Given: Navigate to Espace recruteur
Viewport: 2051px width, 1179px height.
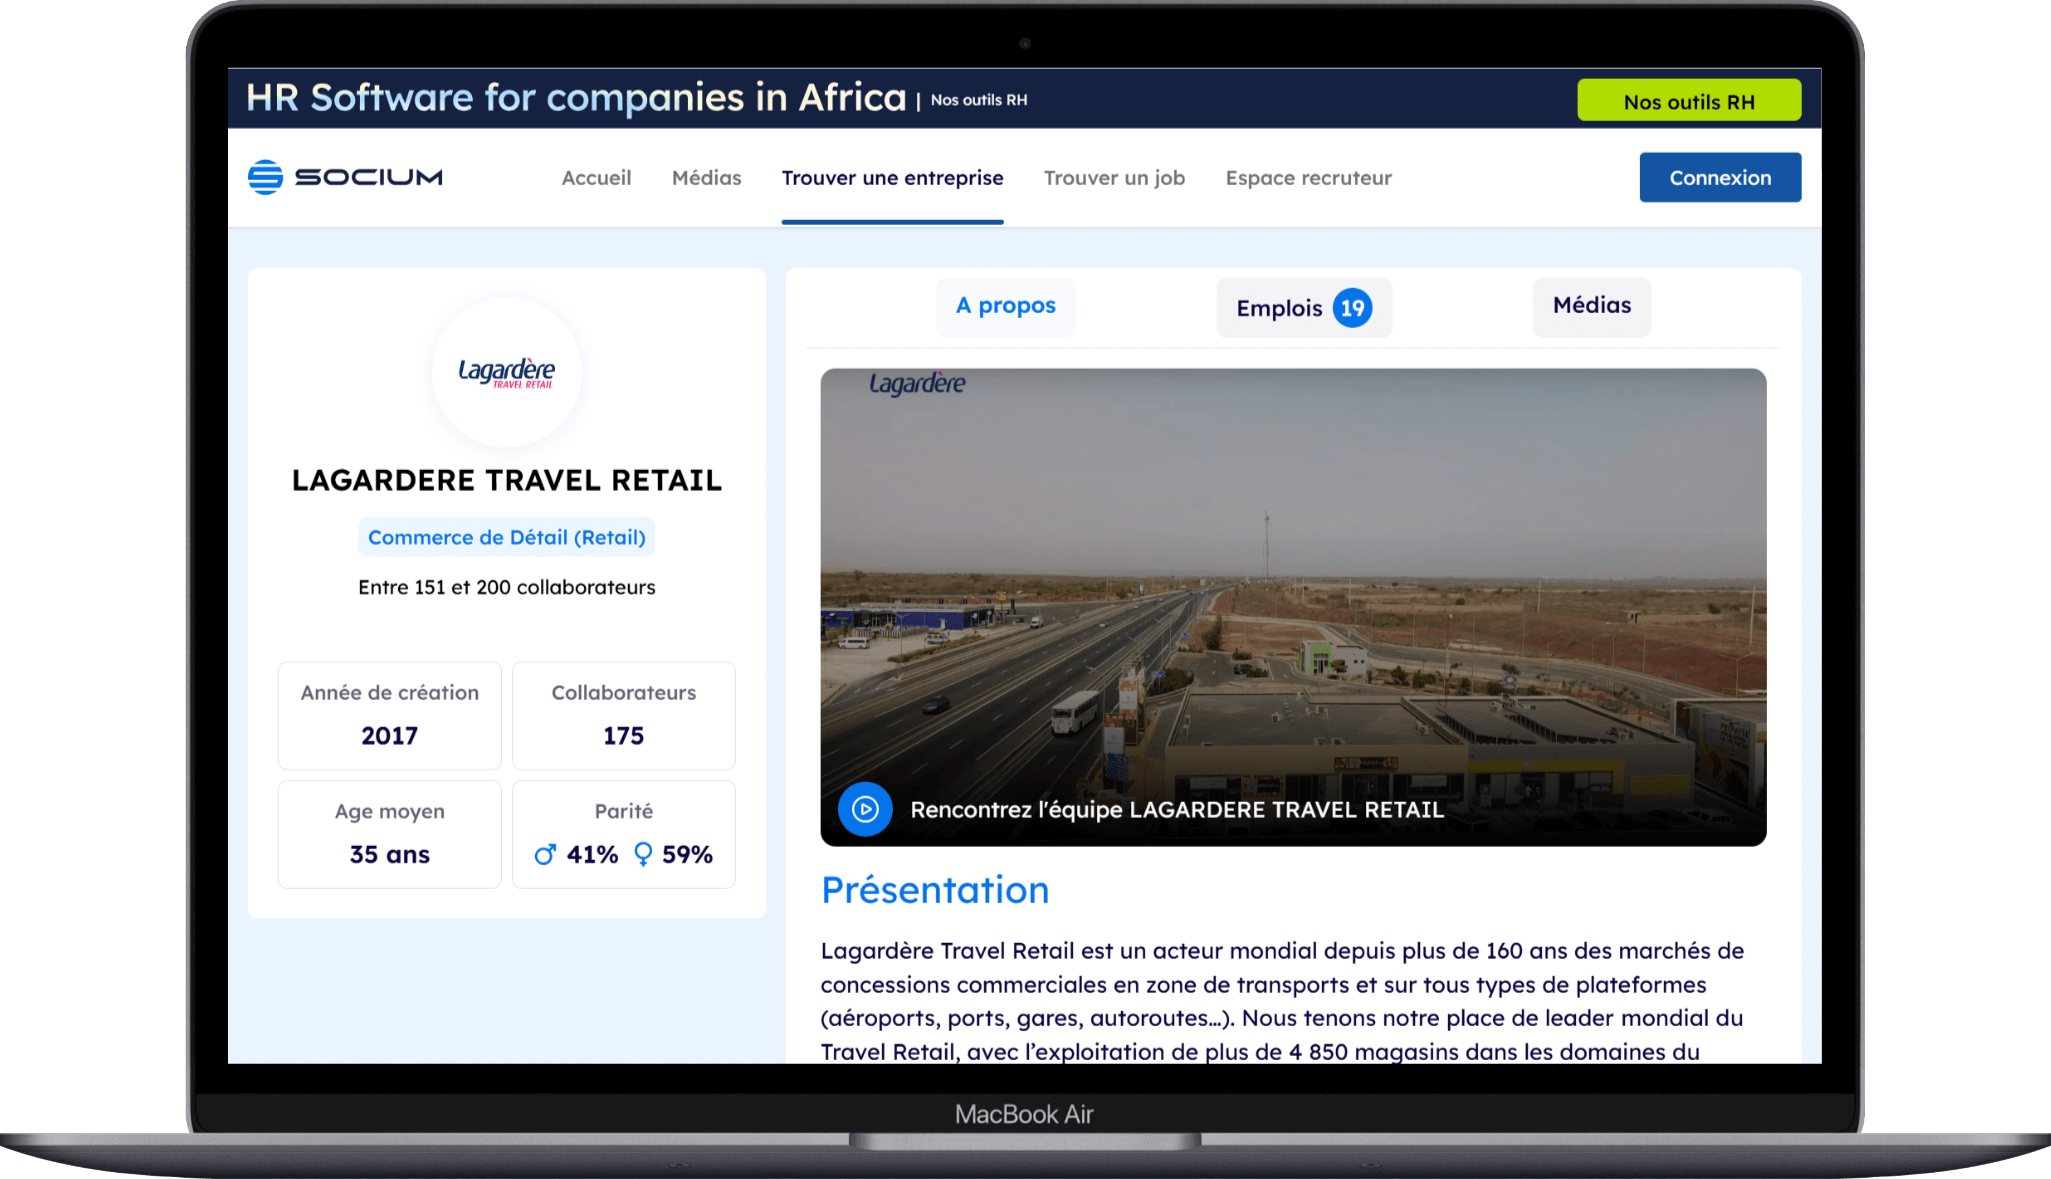Looking at the screenshot, I should tap(1308, 178).
